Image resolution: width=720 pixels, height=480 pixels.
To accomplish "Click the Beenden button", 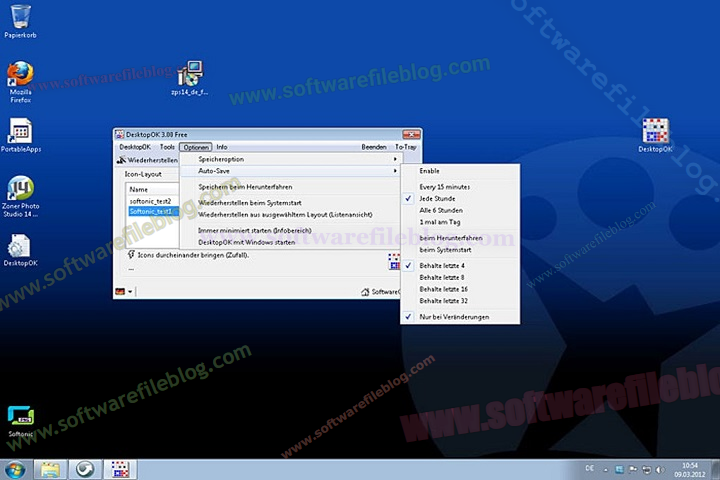I will click(373, 147).
